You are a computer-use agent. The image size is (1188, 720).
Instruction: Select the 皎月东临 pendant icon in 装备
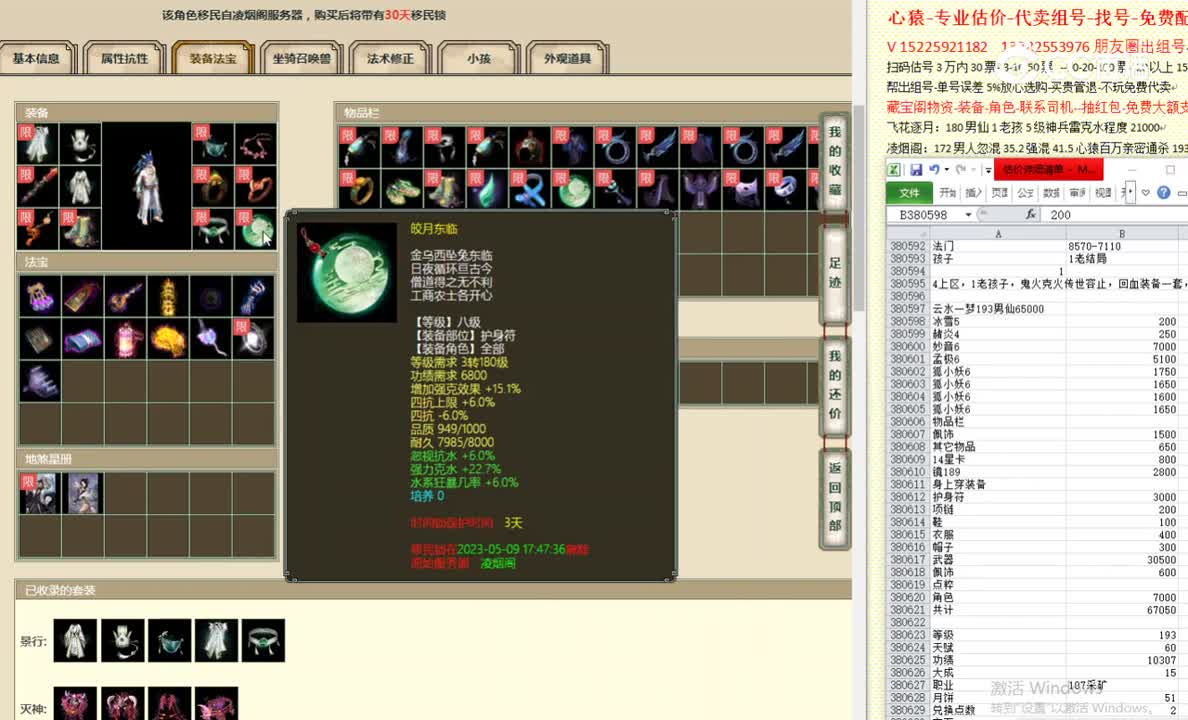253,230
